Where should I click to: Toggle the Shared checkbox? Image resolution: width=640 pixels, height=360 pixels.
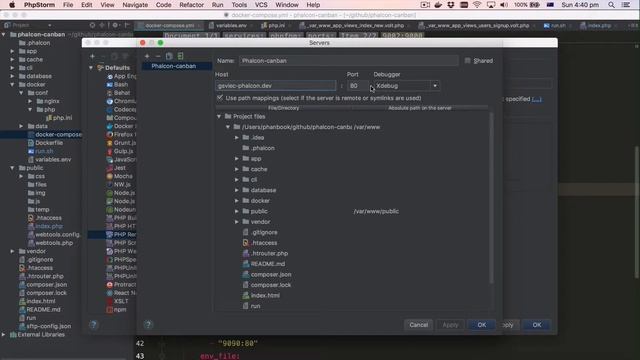[x=468, y=60]
